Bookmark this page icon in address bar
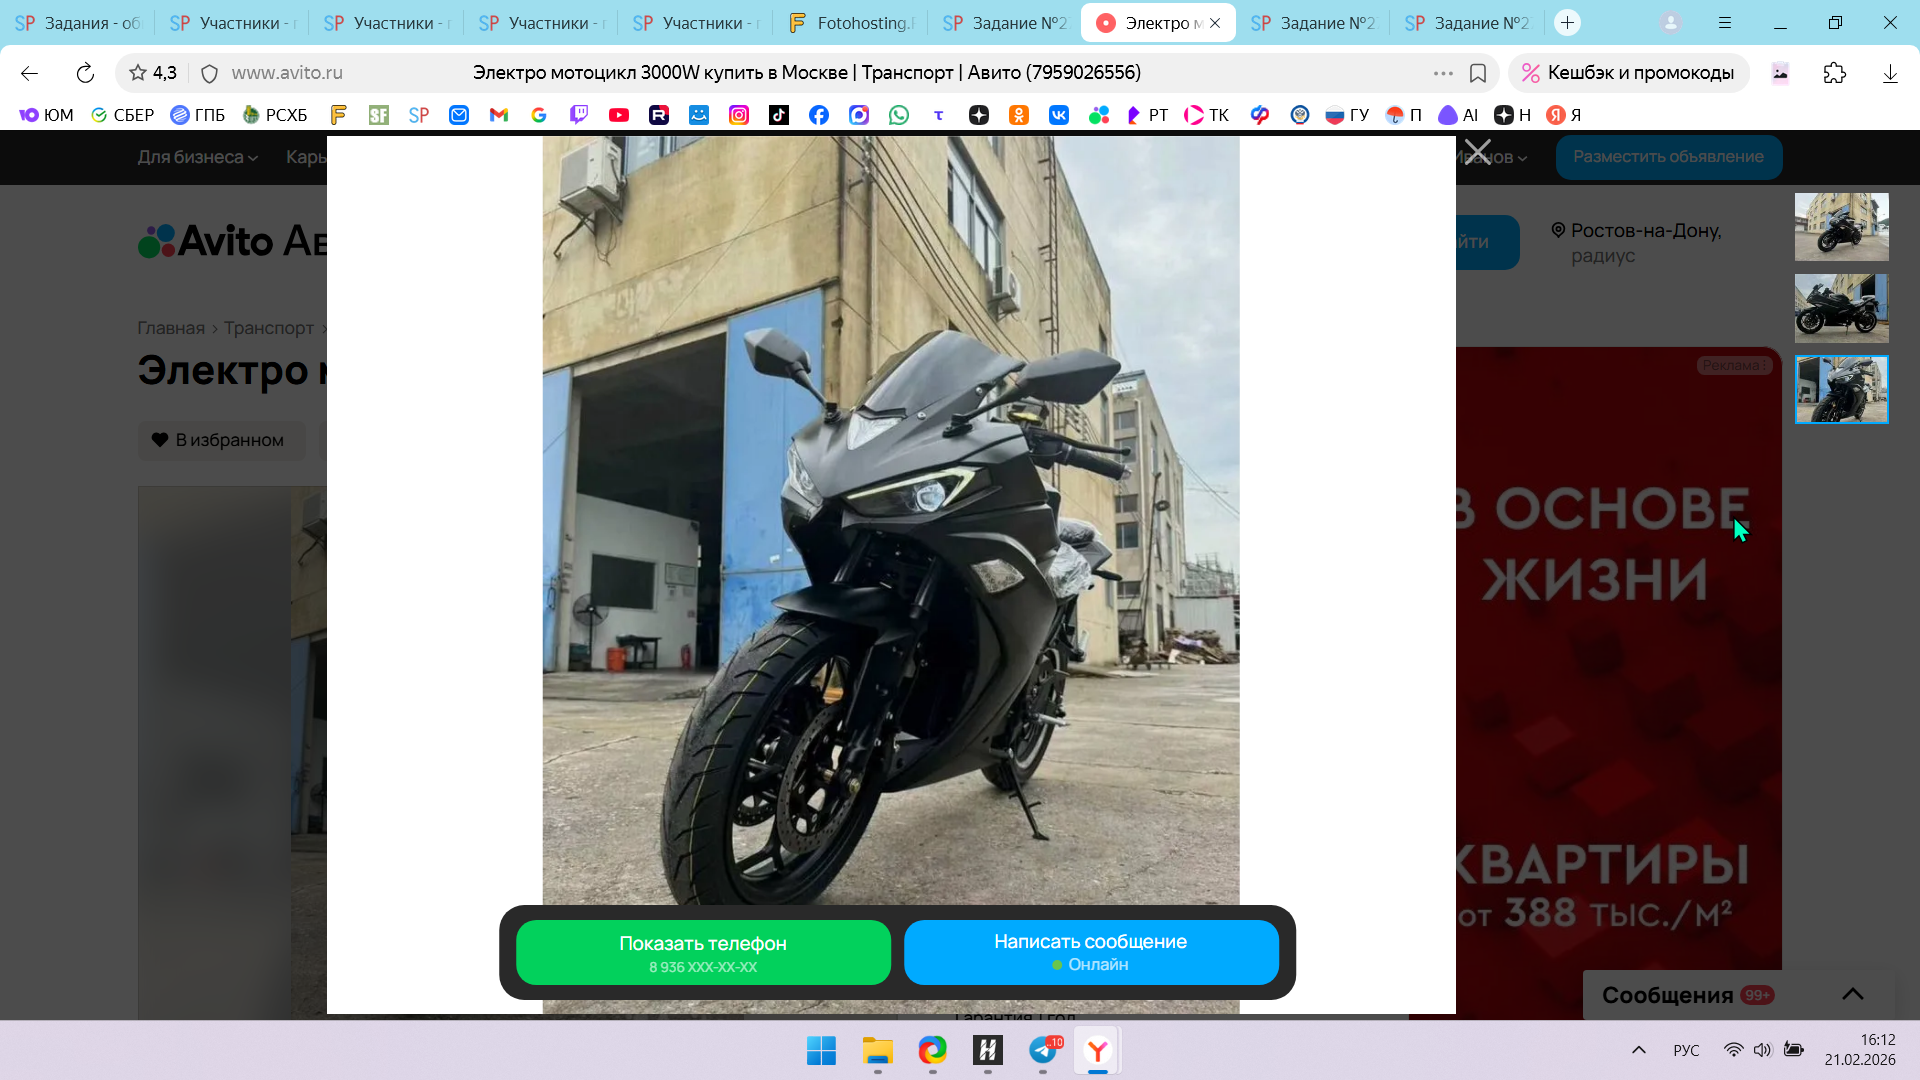The image size is (1920, 1080). (x=1478, y=73)
